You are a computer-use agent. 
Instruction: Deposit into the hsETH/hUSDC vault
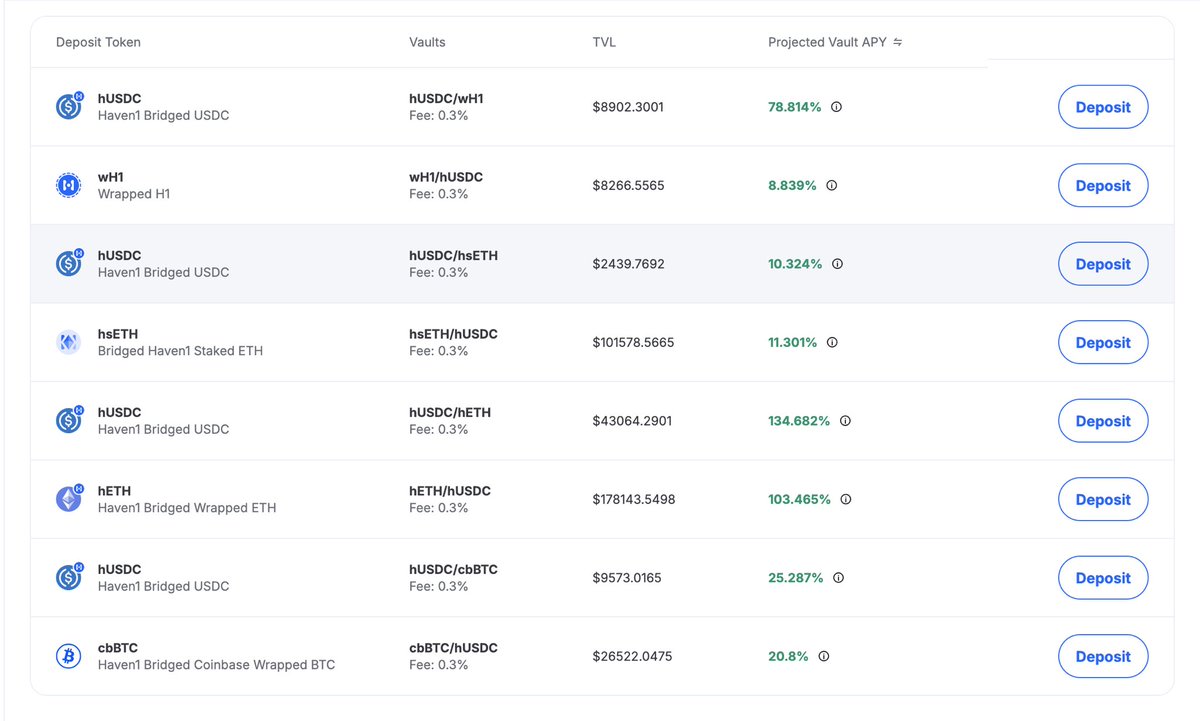point(1103,342)
